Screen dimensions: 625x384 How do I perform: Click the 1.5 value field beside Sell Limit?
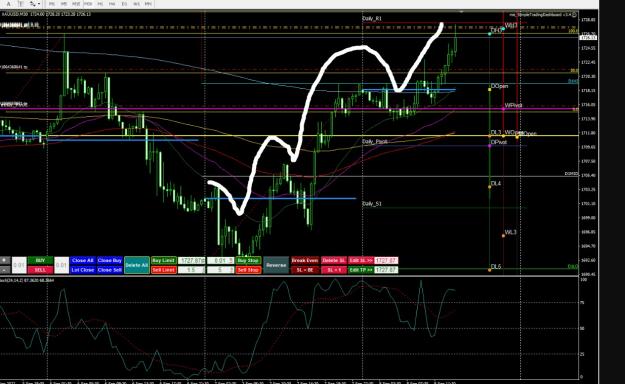click(192, 270)
